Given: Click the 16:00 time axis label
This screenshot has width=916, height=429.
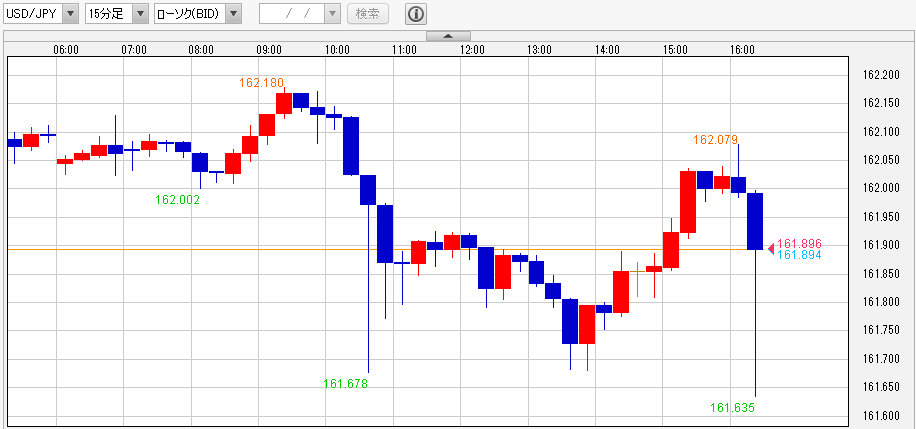Looking at the screenshot, I should [x=742, y=50].
